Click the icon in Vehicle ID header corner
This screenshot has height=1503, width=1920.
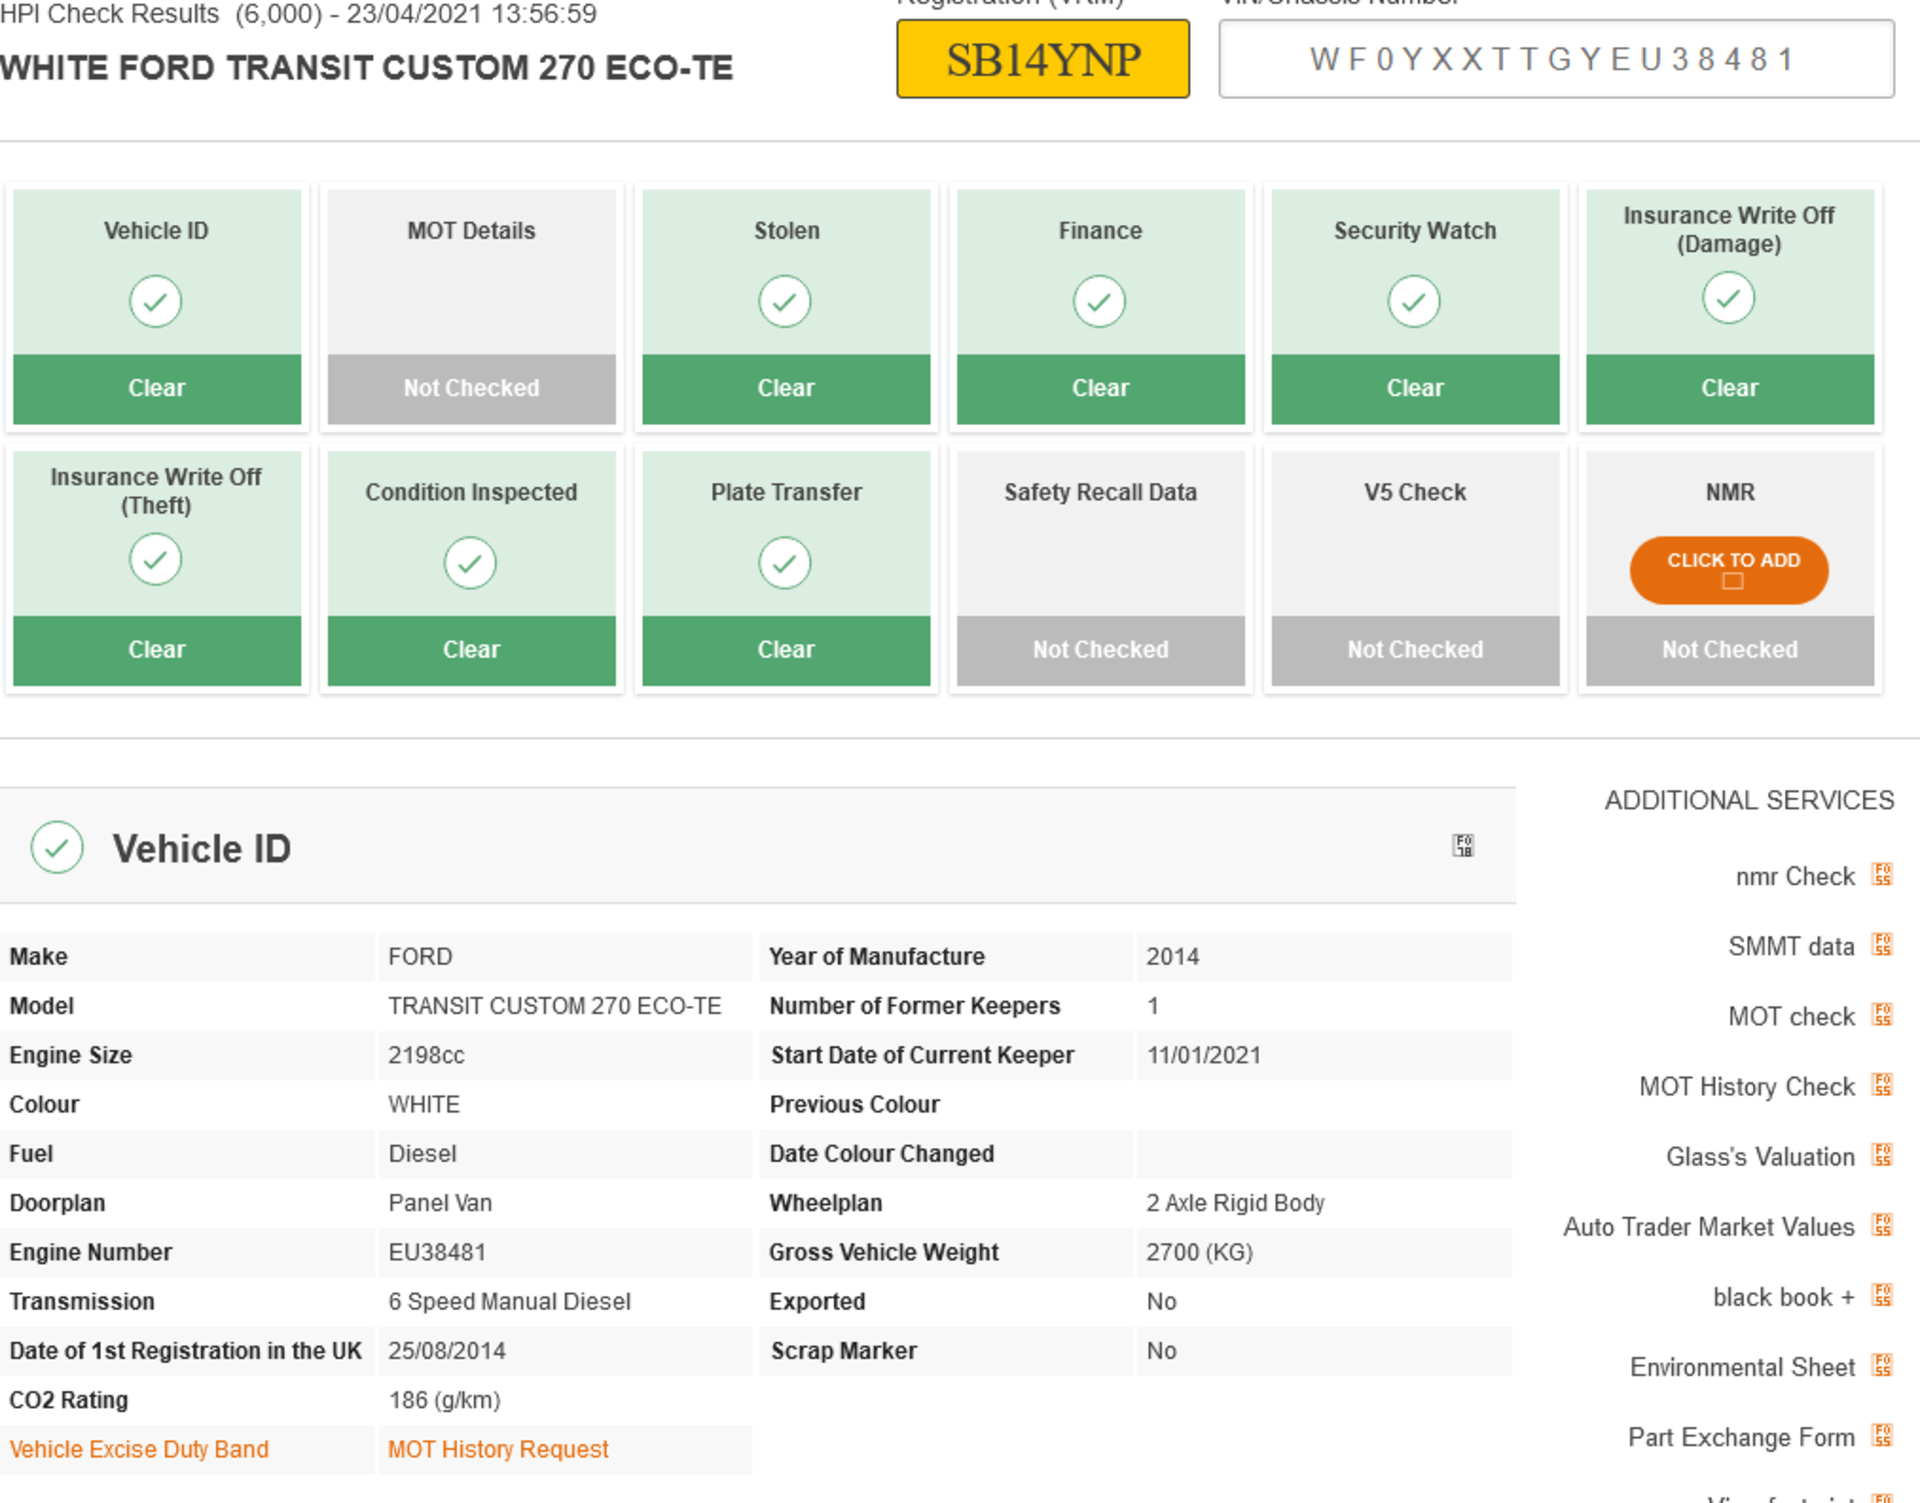pos(1463,846)
